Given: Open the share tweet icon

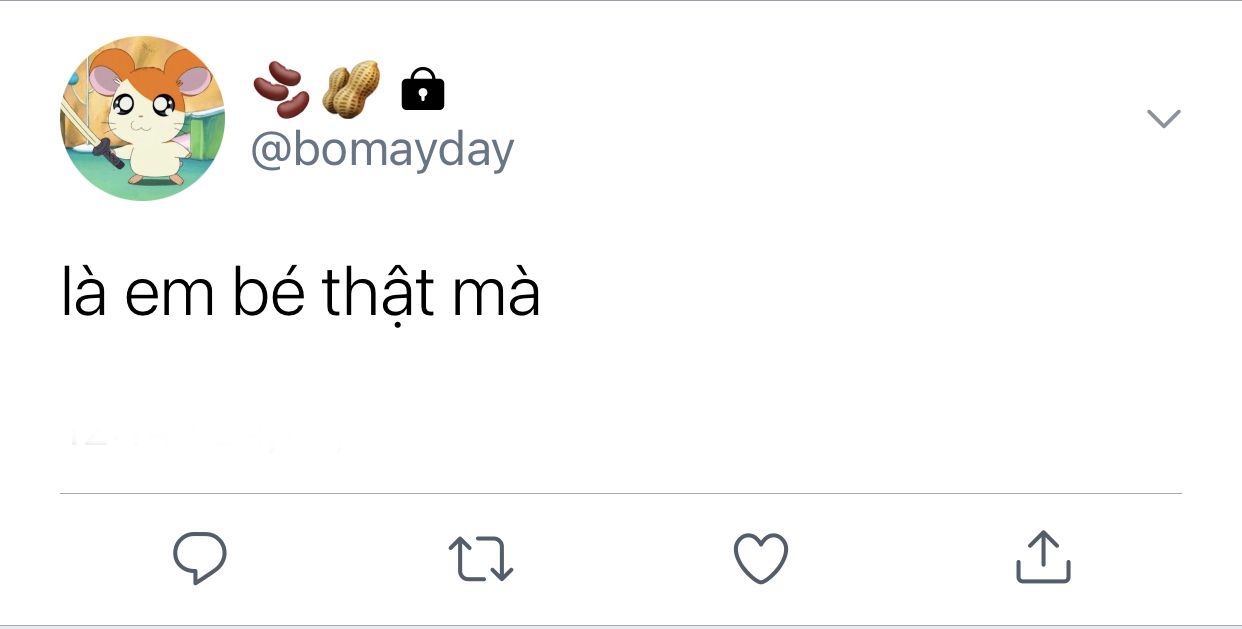Looking at the screenshot, I should [1043, 558].
